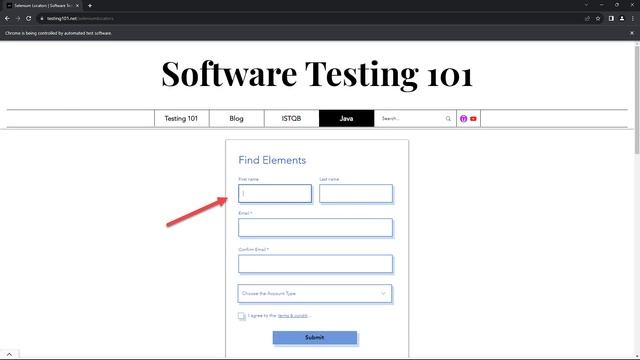Viewport: 640px width, 360px height.
Task: Bookmark this page with the star icon
Action: point(598,18)
